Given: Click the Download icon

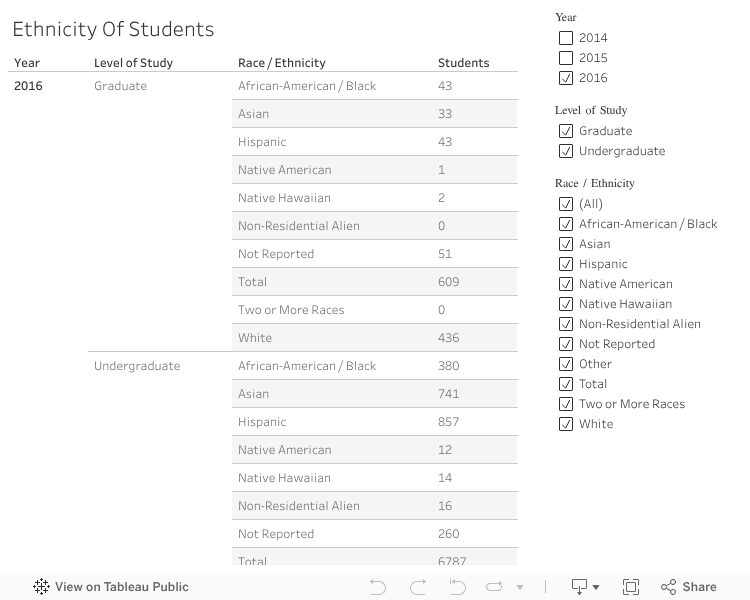Looking at the screenshot, I should (x=579, y=587).
